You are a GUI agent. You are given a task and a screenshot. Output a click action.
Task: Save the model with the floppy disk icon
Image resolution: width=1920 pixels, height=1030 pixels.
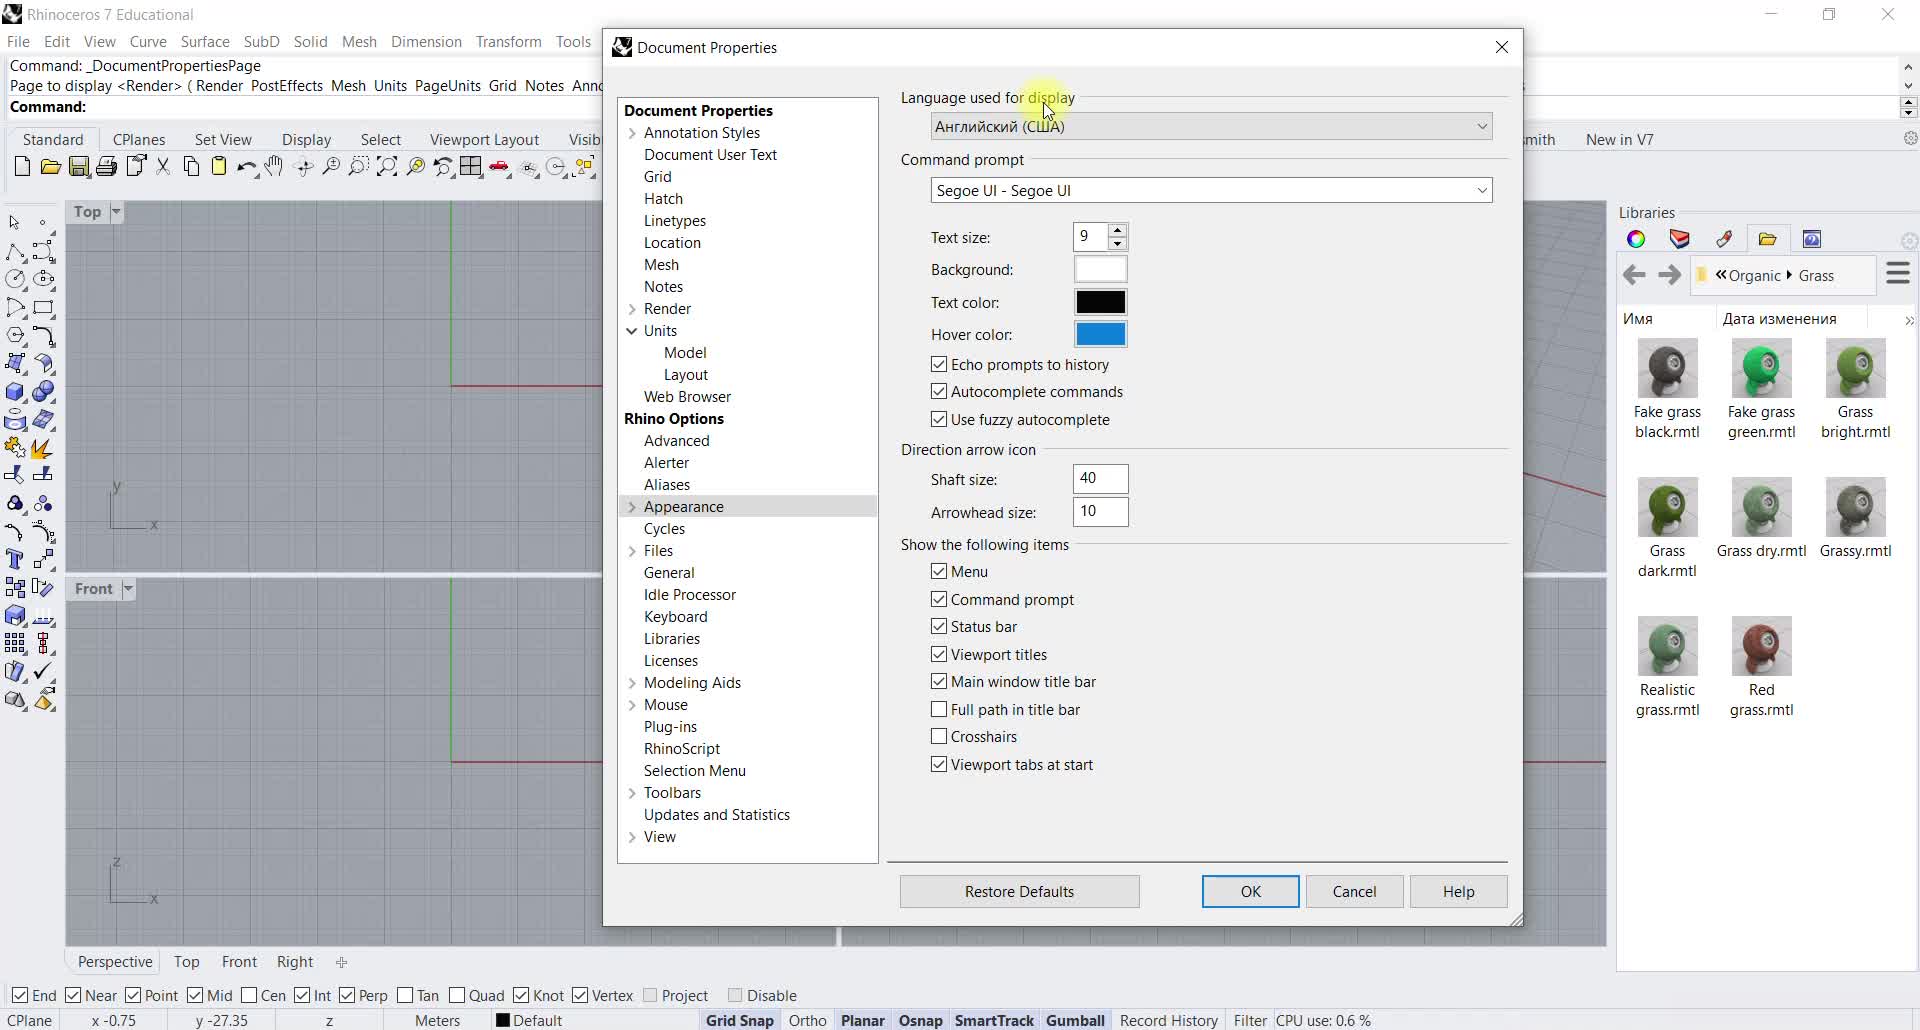[x=79, y=167]
